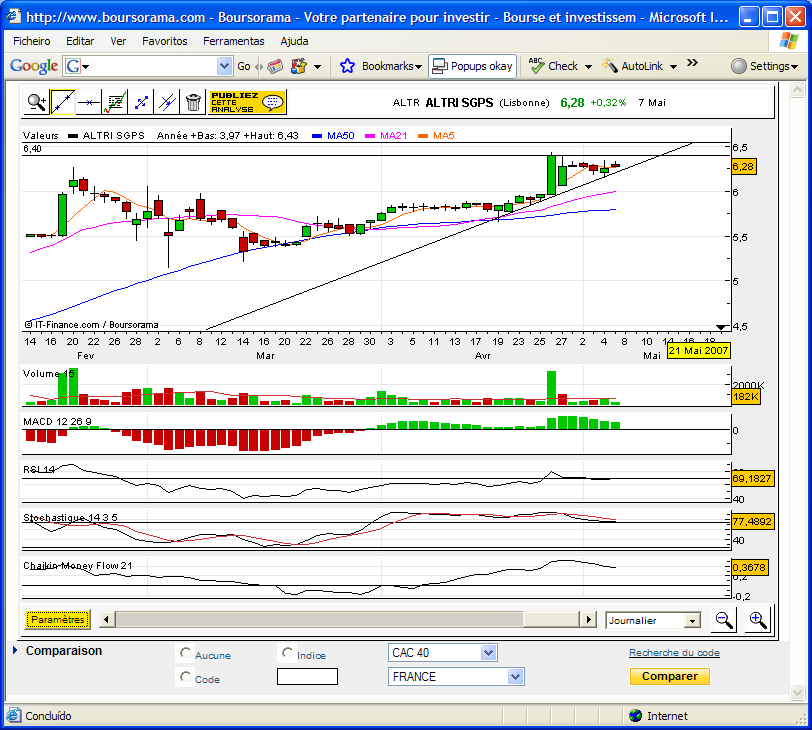Image resolution: width=812 pixels, height=730 pixels.
Task: Zoom out the chart with minus magnifier
Action: [x=723, y=619]
